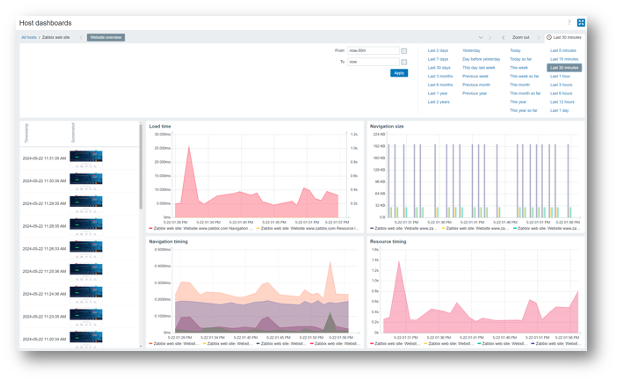Shift time period forward arrow

pos(539,37)
